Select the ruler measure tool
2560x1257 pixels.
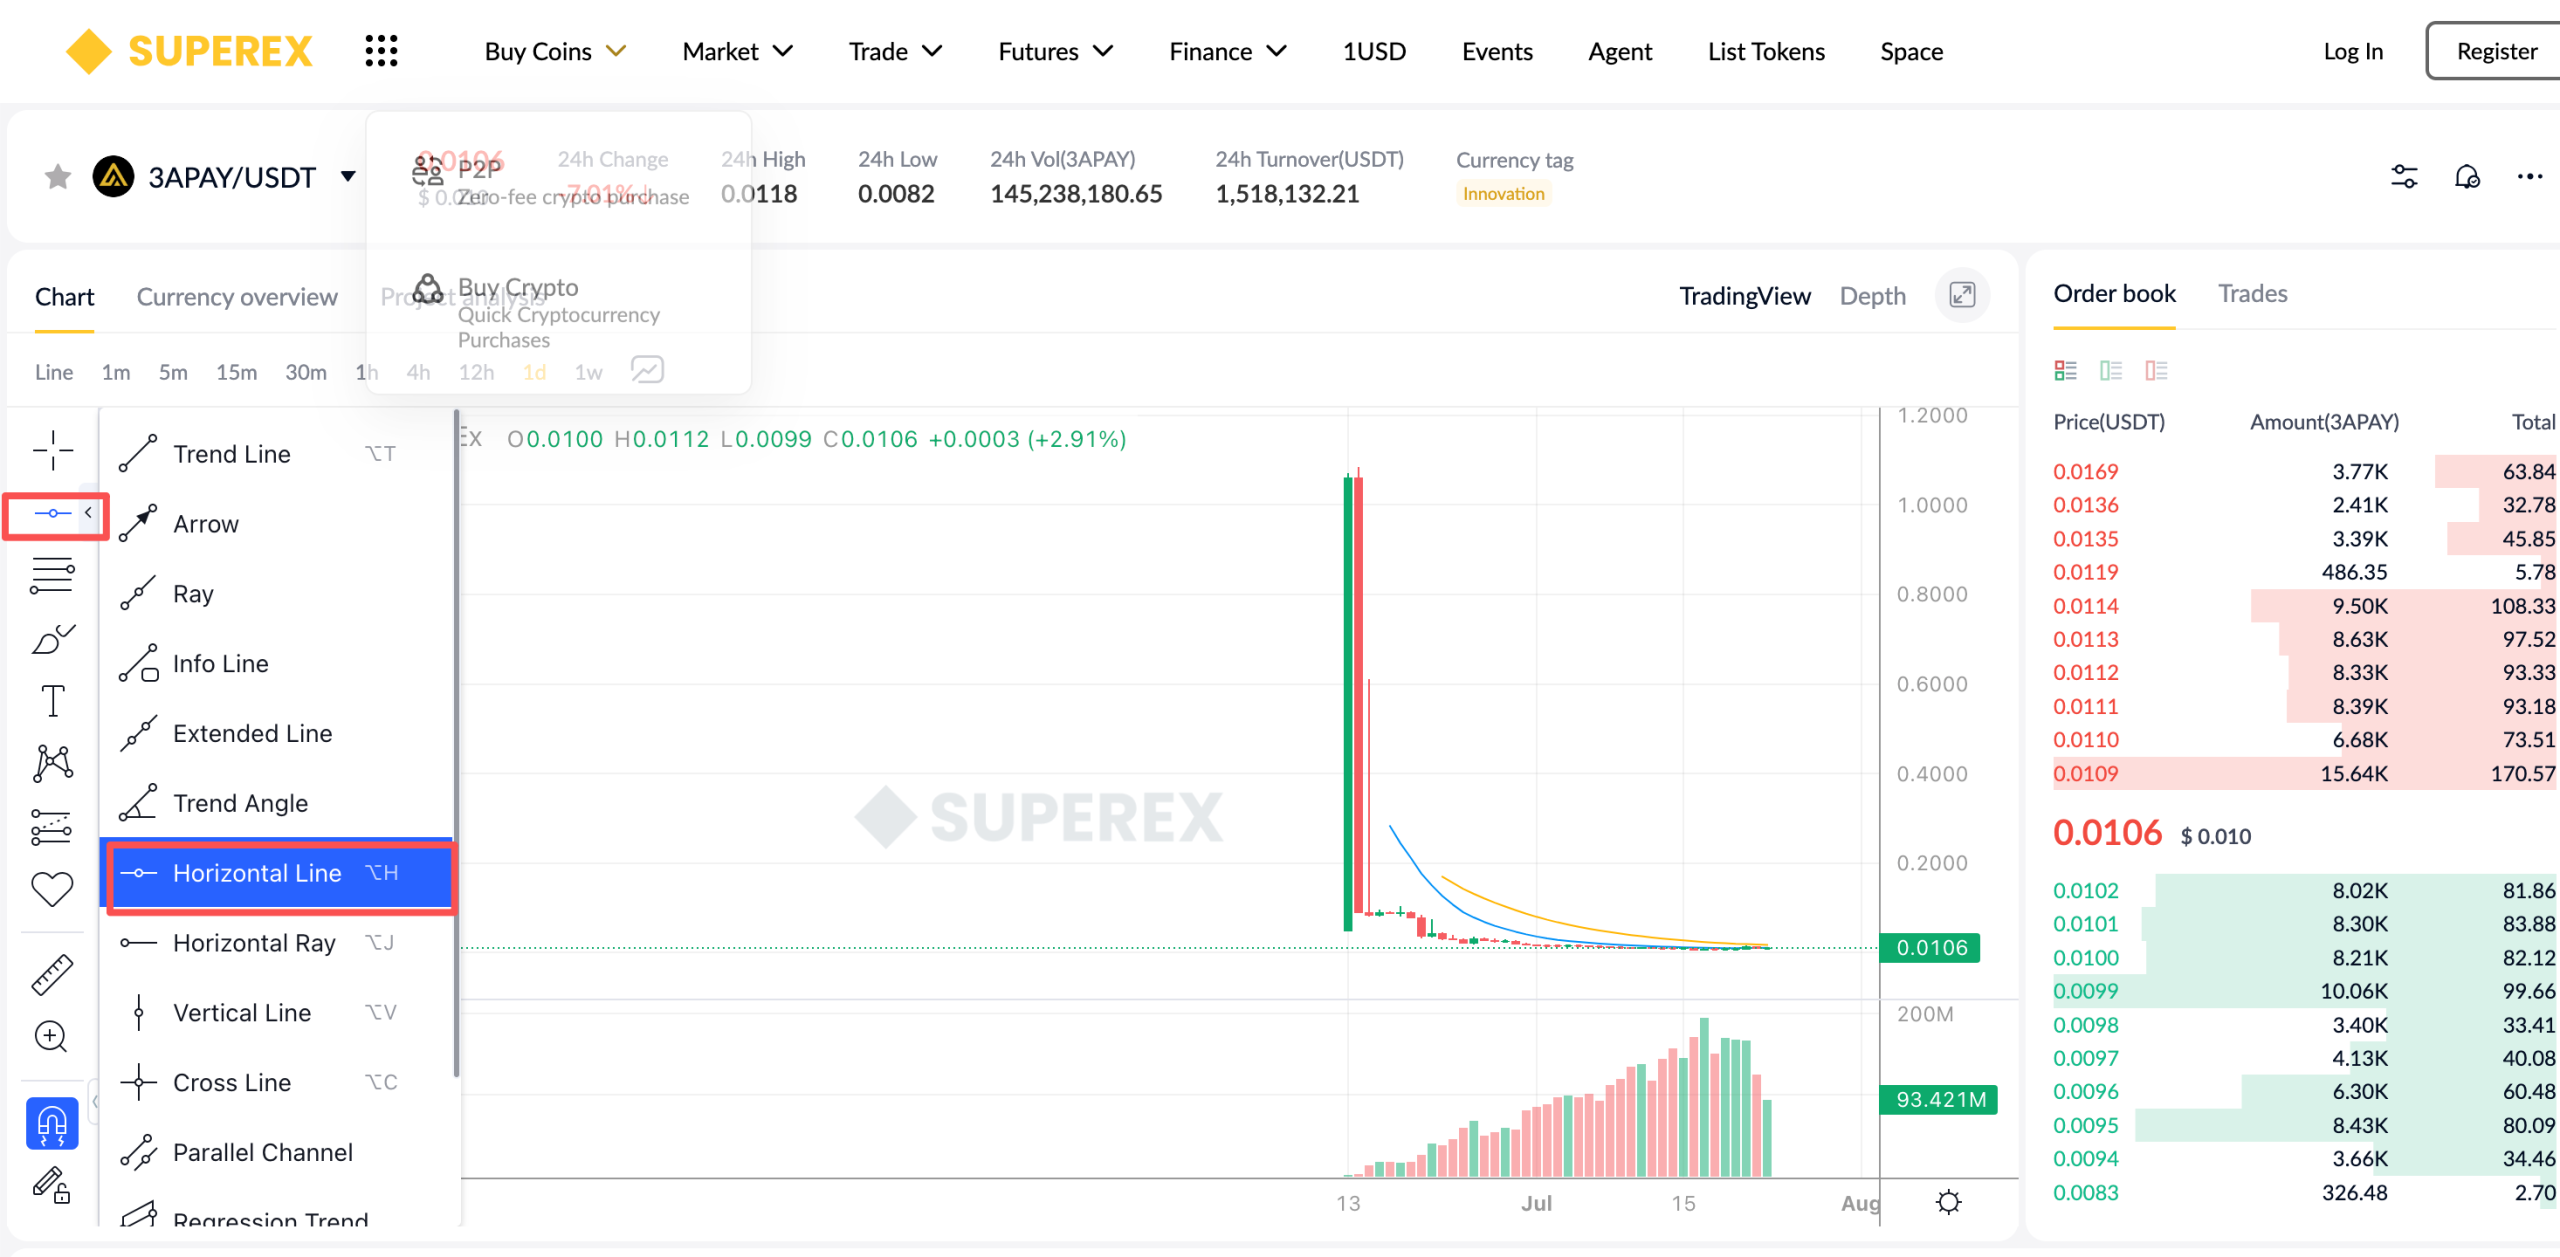click(x=52, y=974)
